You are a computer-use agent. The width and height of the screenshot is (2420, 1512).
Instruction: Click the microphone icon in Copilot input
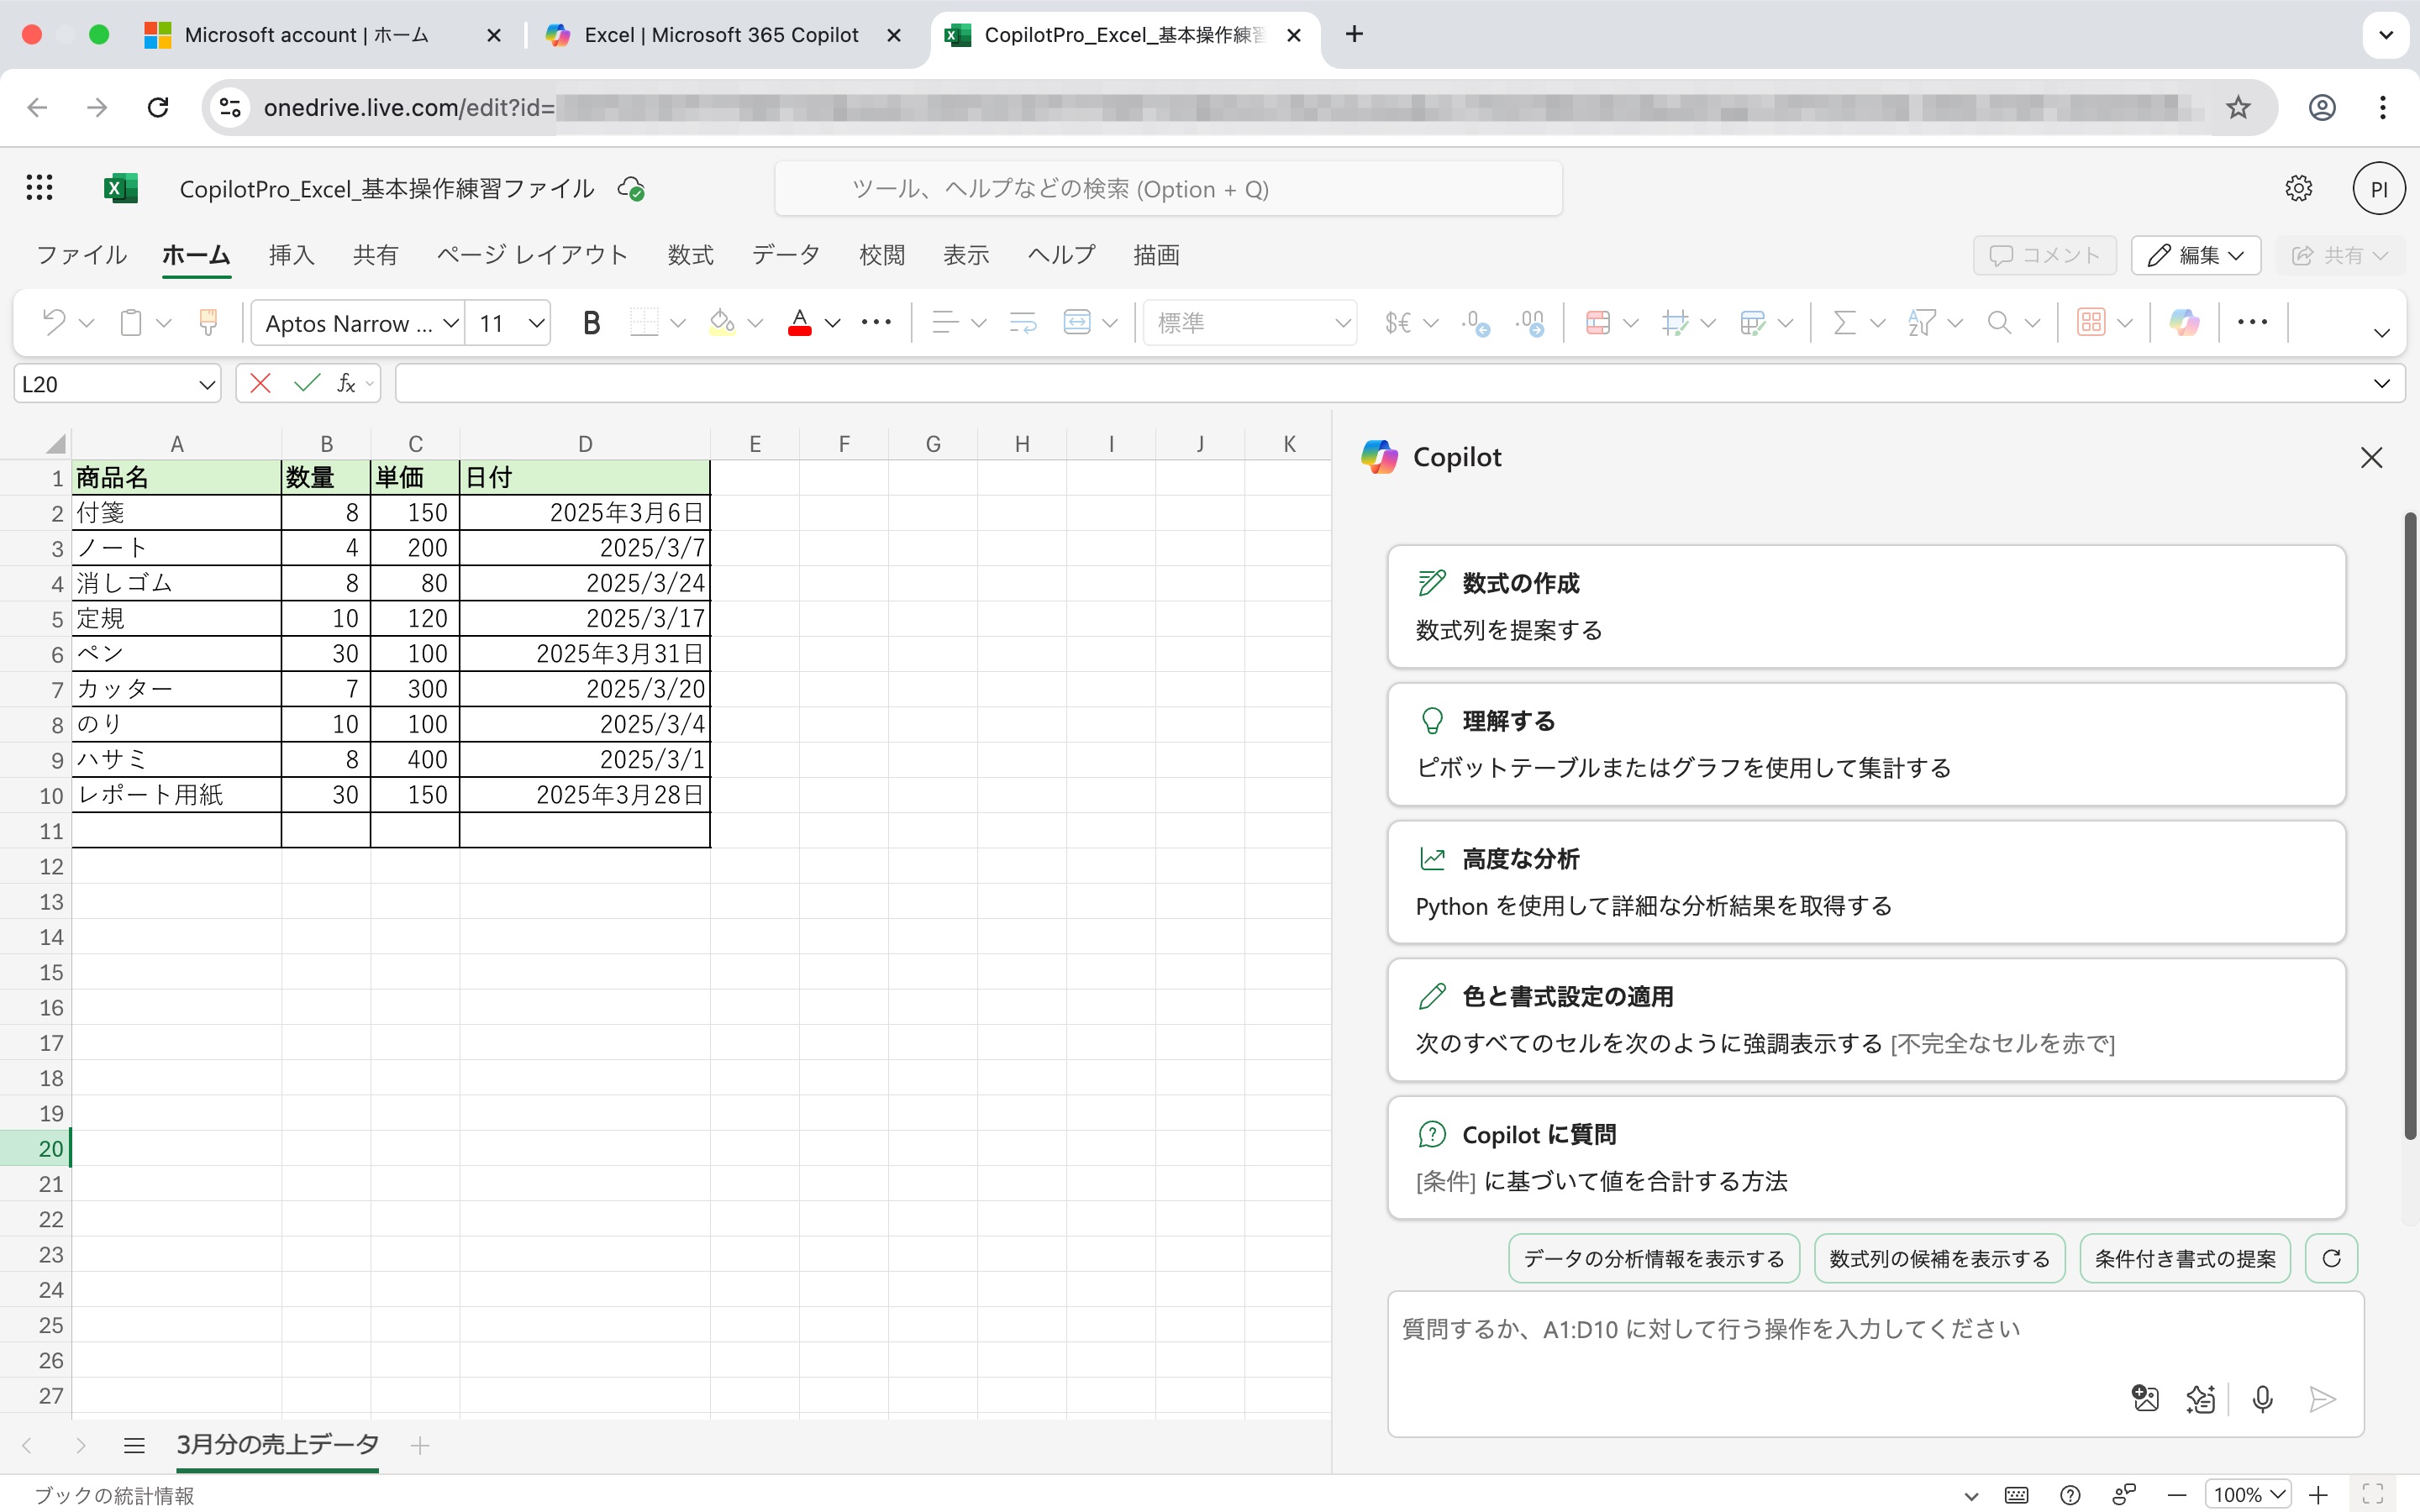(x=2262, y=1398)
